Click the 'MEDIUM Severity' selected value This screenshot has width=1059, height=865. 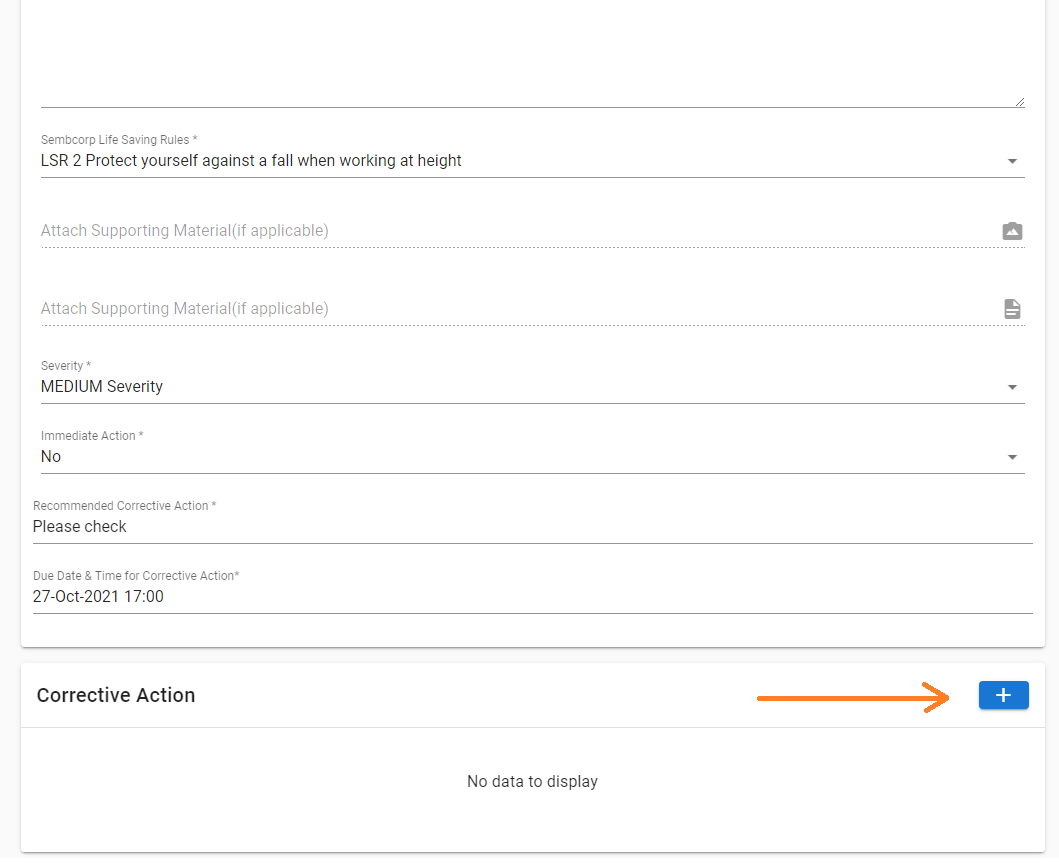102,387
